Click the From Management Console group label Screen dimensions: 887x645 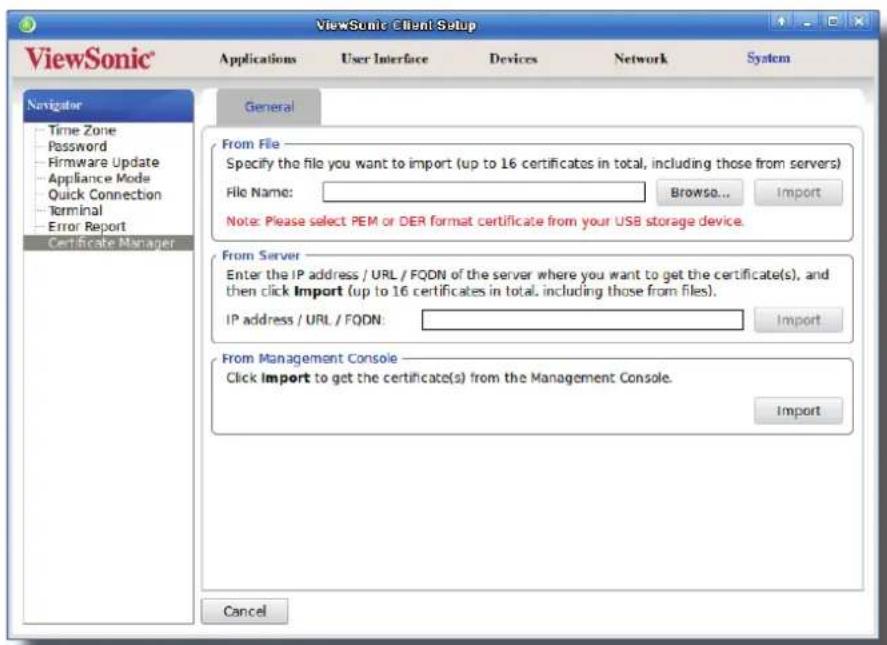[x=309, y=359]
